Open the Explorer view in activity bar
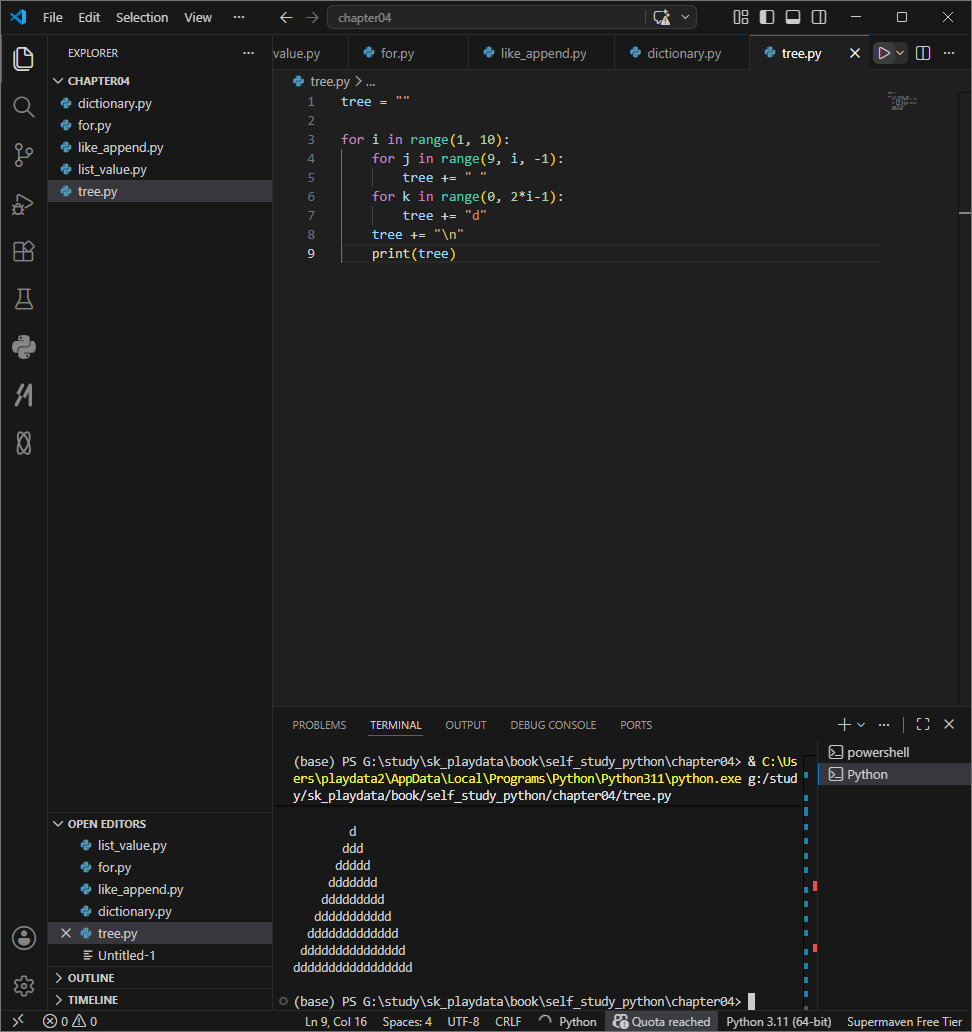Viewport: 972px width, 1032px height. pyautogui.click(x=24, y=59)
